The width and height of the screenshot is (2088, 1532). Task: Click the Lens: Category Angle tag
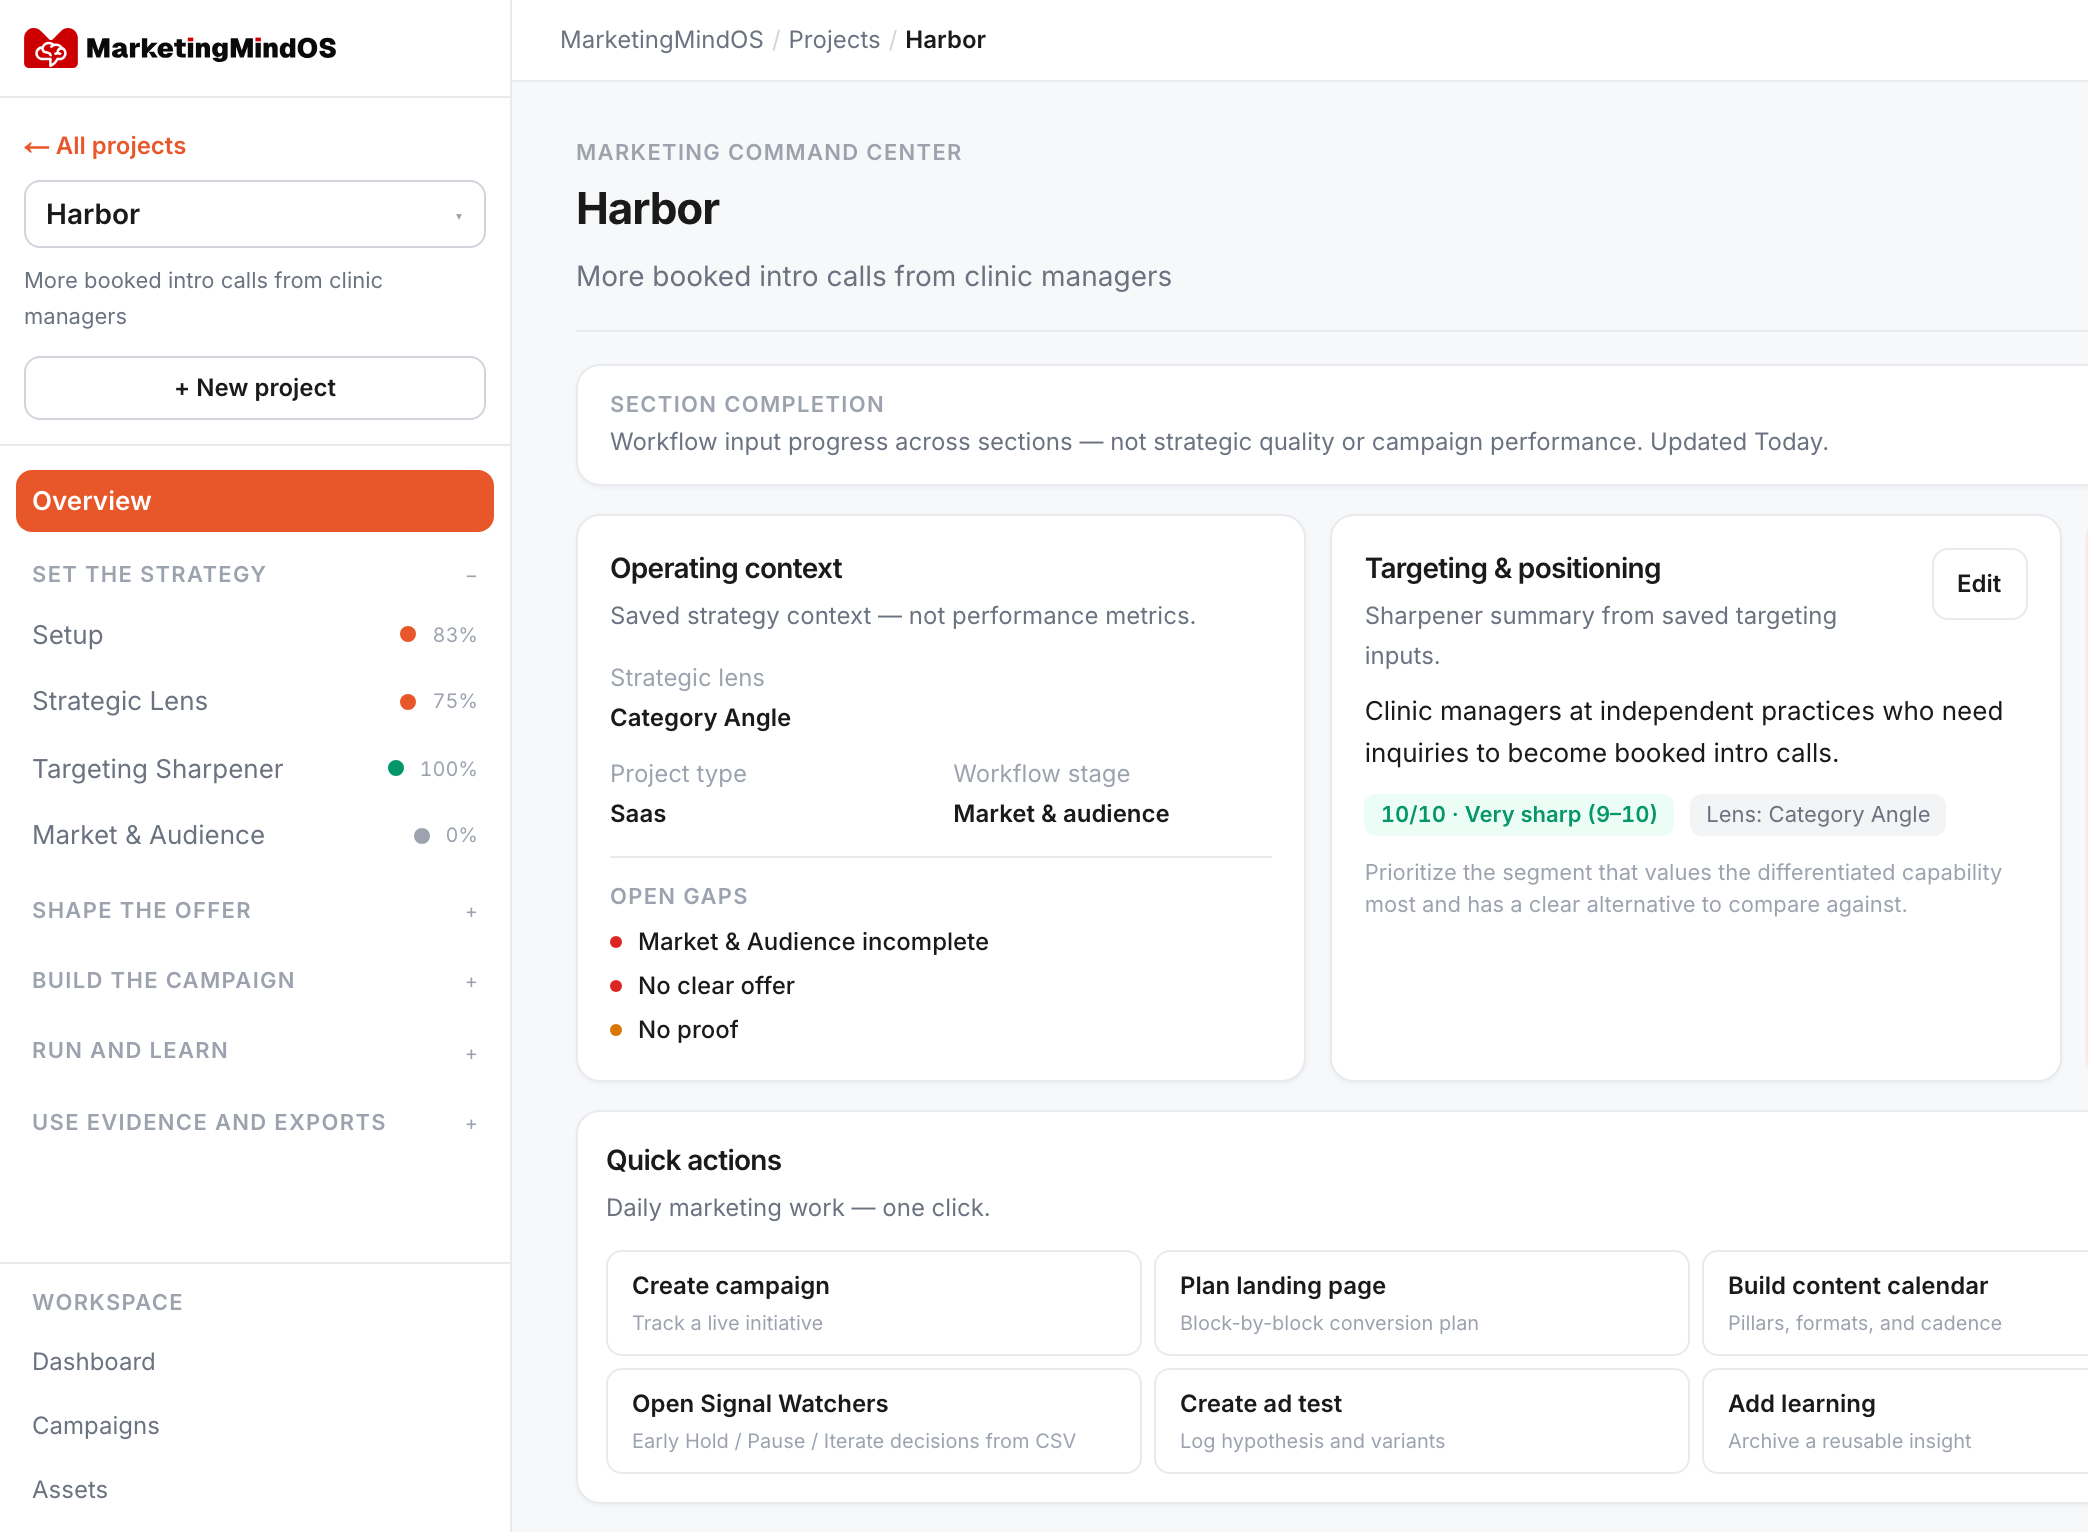point(1818,815)
